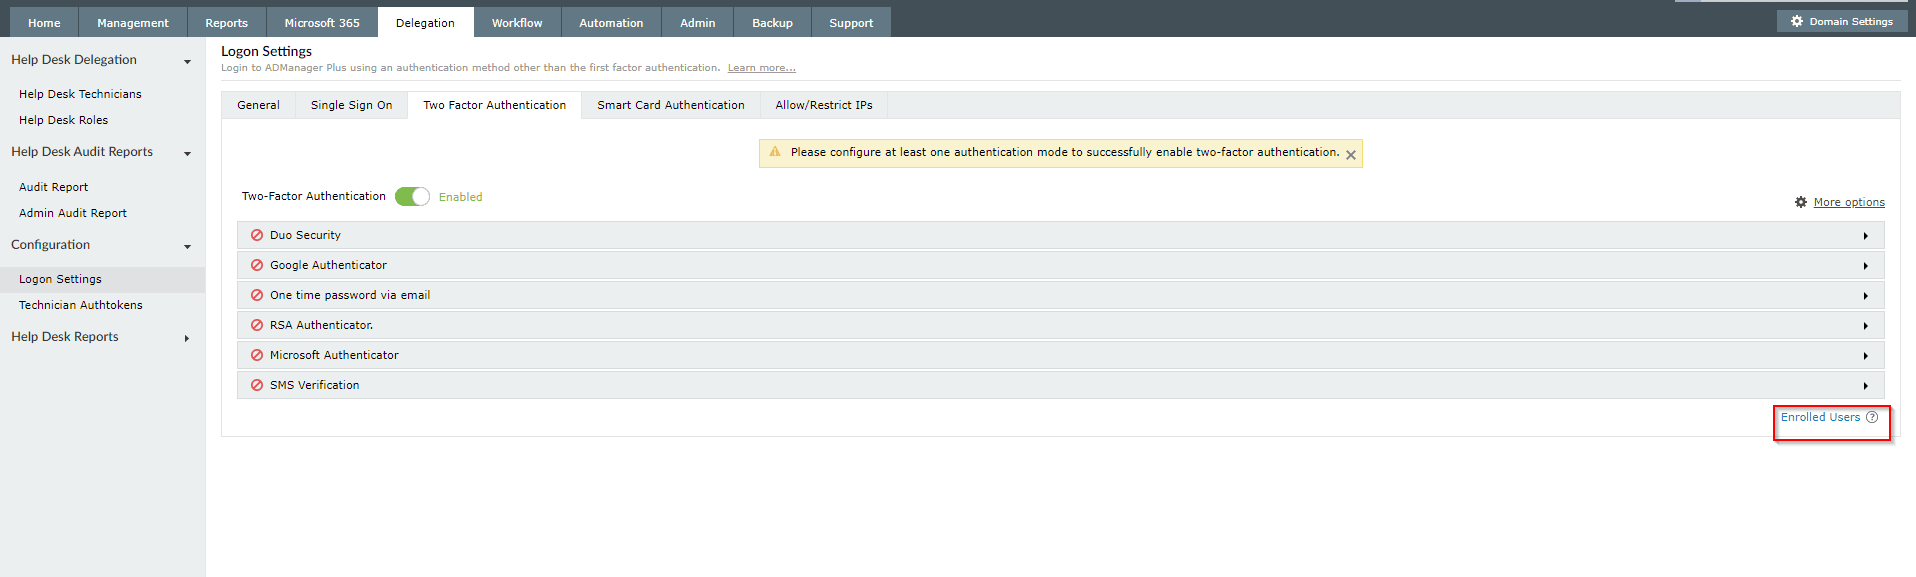Click the warning triangle icon in alert banner
The height and width of the screenshot is (577, 1916).
tap(775, 152)
